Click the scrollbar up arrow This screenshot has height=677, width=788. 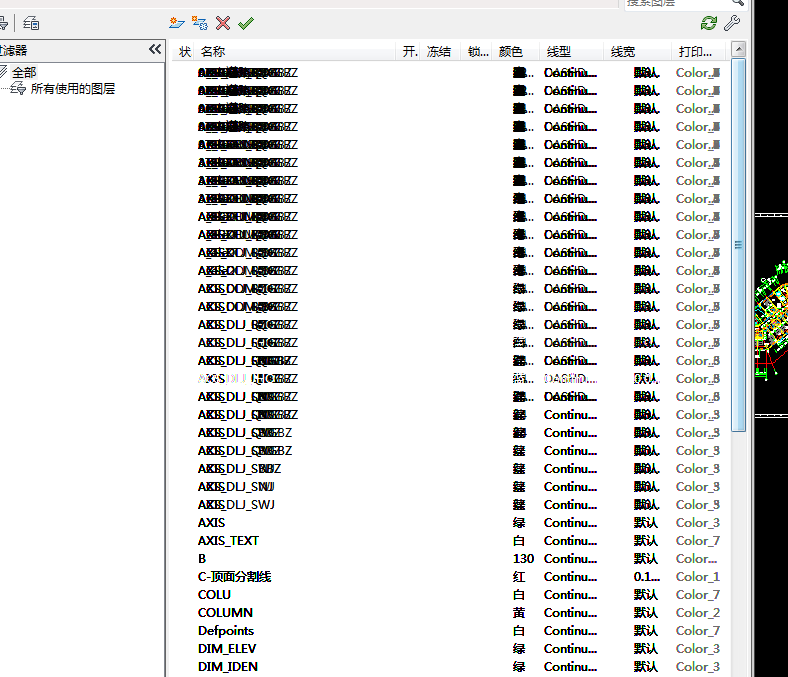click(x=738, y=49)
